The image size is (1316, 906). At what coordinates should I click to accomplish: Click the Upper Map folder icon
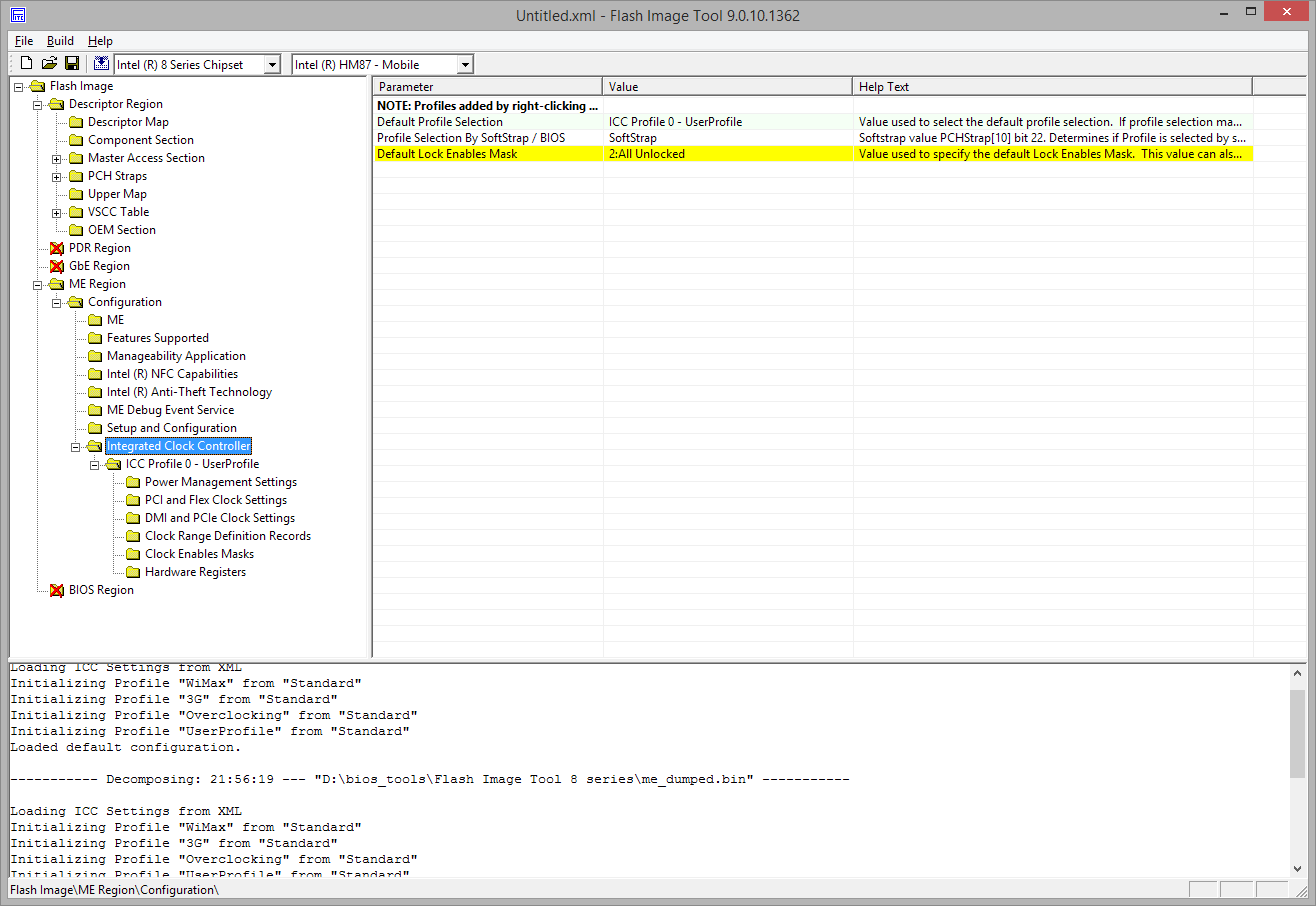(x=76, y=194)
